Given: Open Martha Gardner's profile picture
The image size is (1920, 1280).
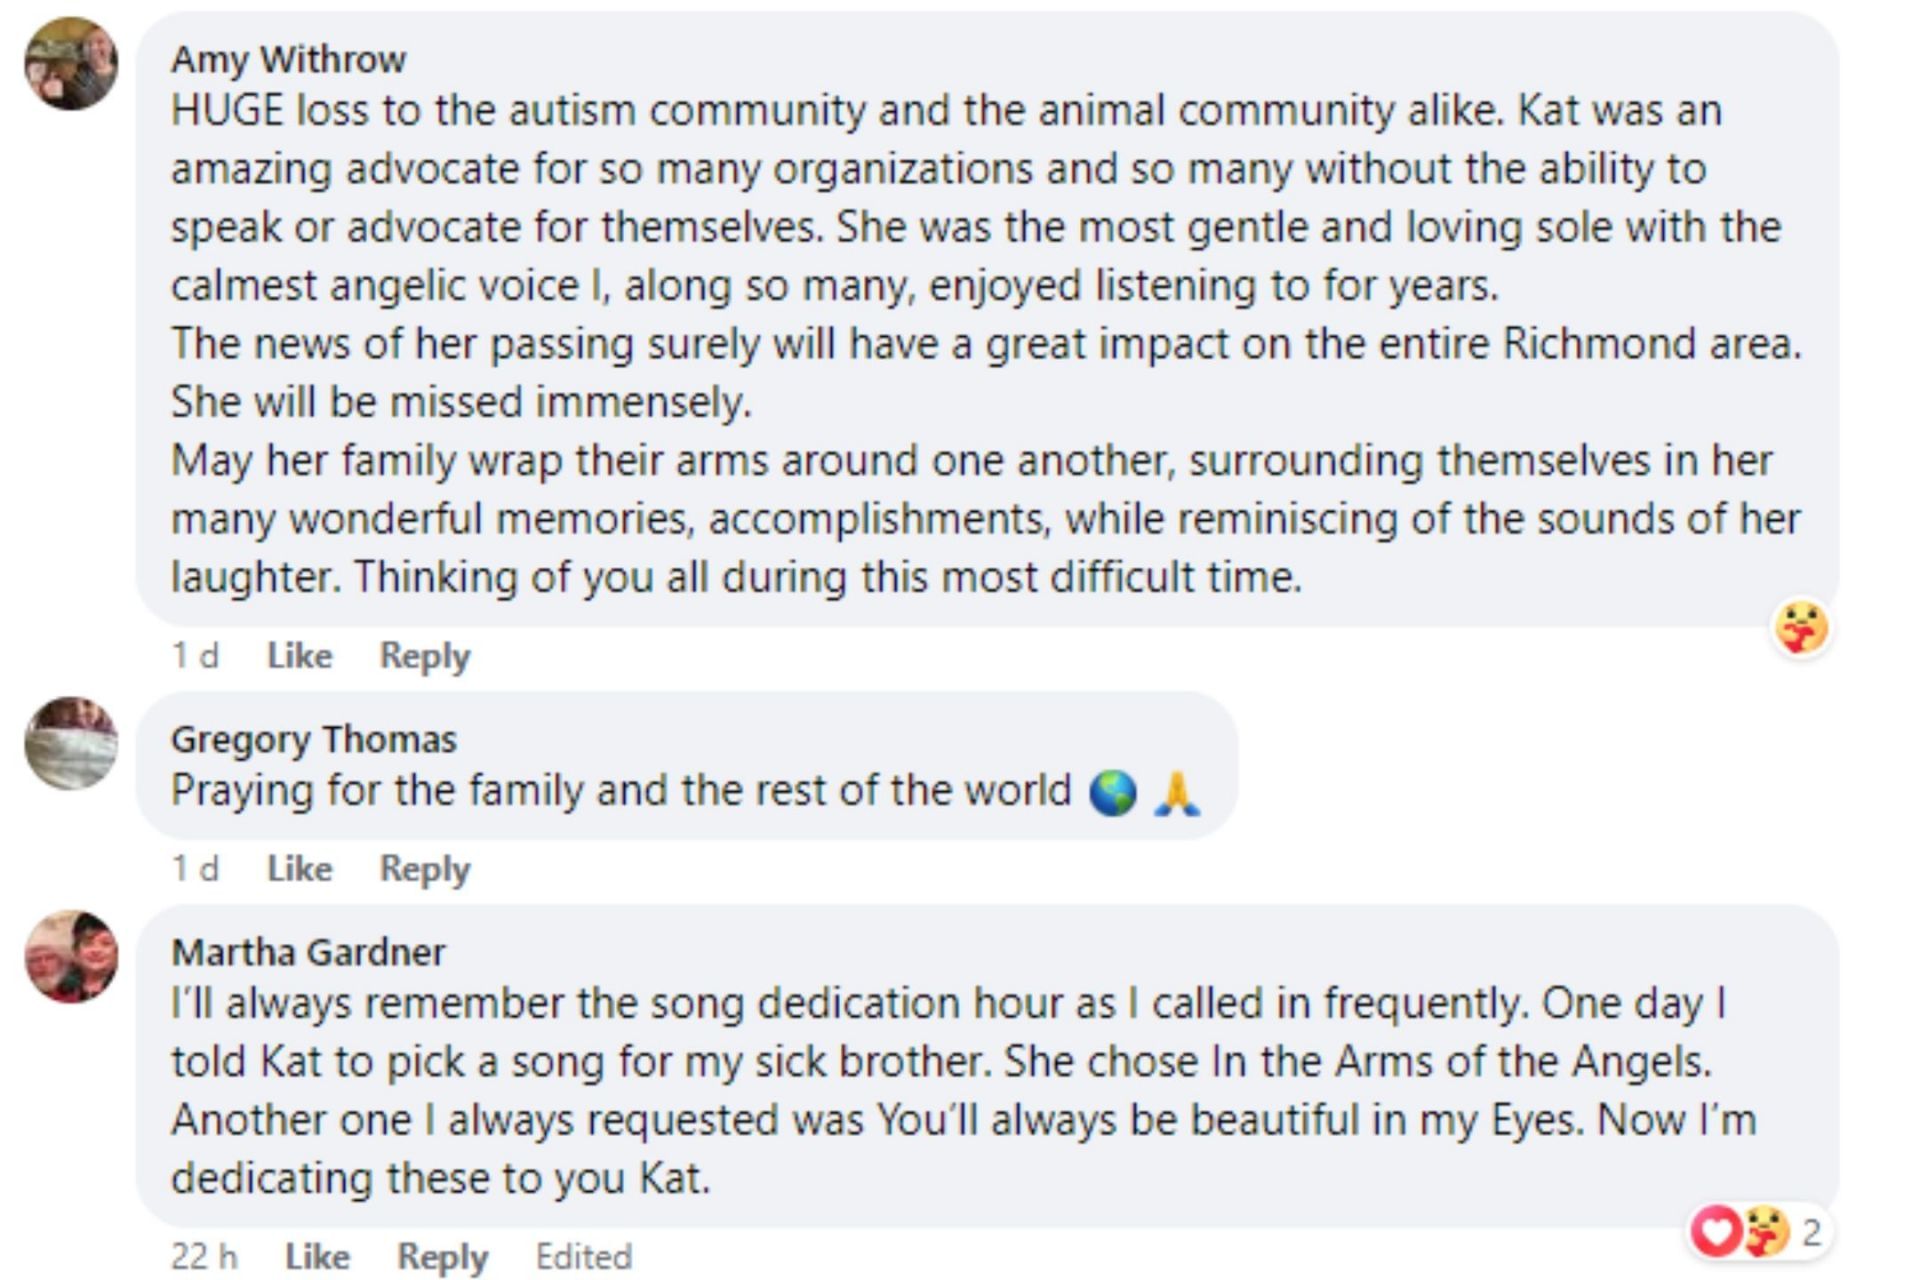Looking at the screenshot, I should click(x=71, y=956).
